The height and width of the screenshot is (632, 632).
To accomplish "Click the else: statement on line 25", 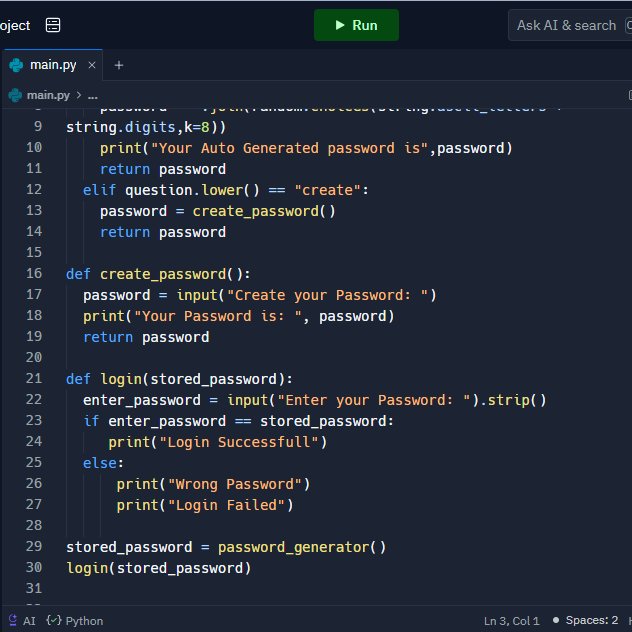I will 103,463.
